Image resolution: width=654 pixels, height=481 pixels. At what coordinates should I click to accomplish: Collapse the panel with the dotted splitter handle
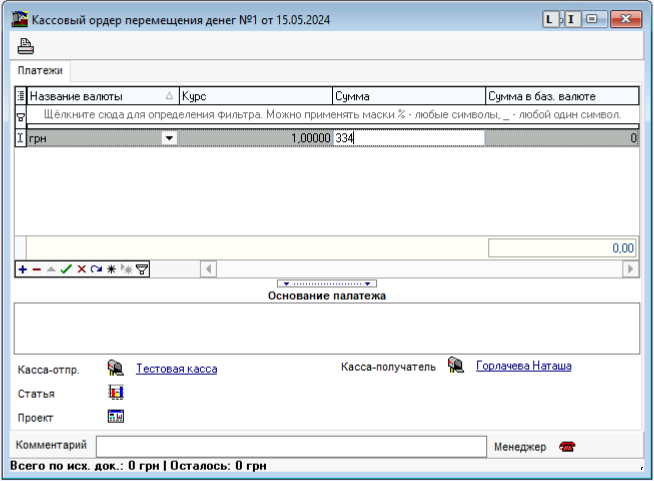point(326,284)
